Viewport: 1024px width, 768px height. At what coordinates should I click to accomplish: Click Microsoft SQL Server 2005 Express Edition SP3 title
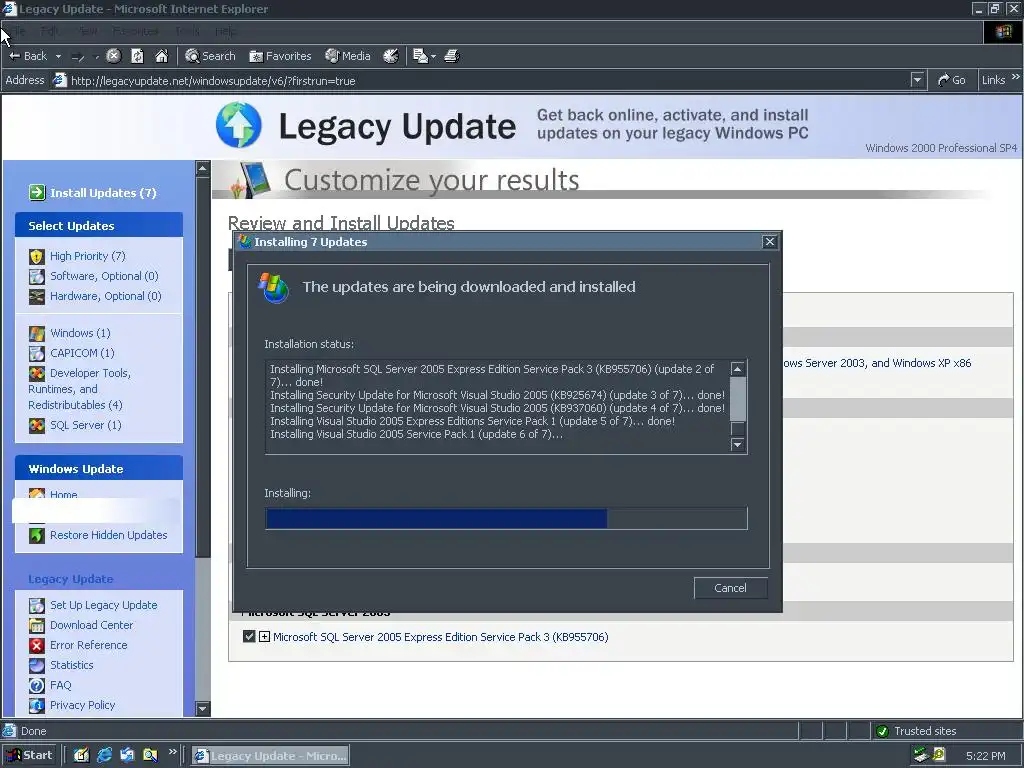click(441, 637)
